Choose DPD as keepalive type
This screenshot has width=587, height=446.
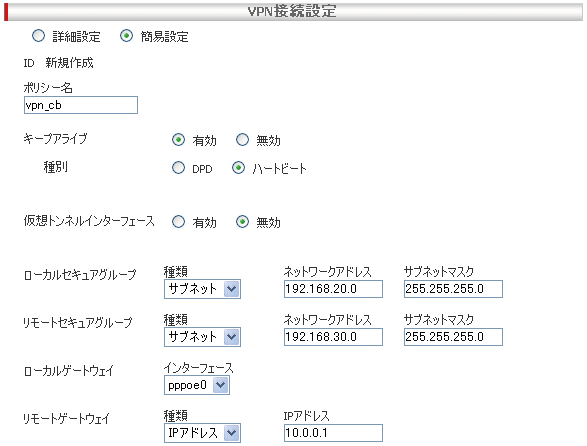(x=178, y=168)
